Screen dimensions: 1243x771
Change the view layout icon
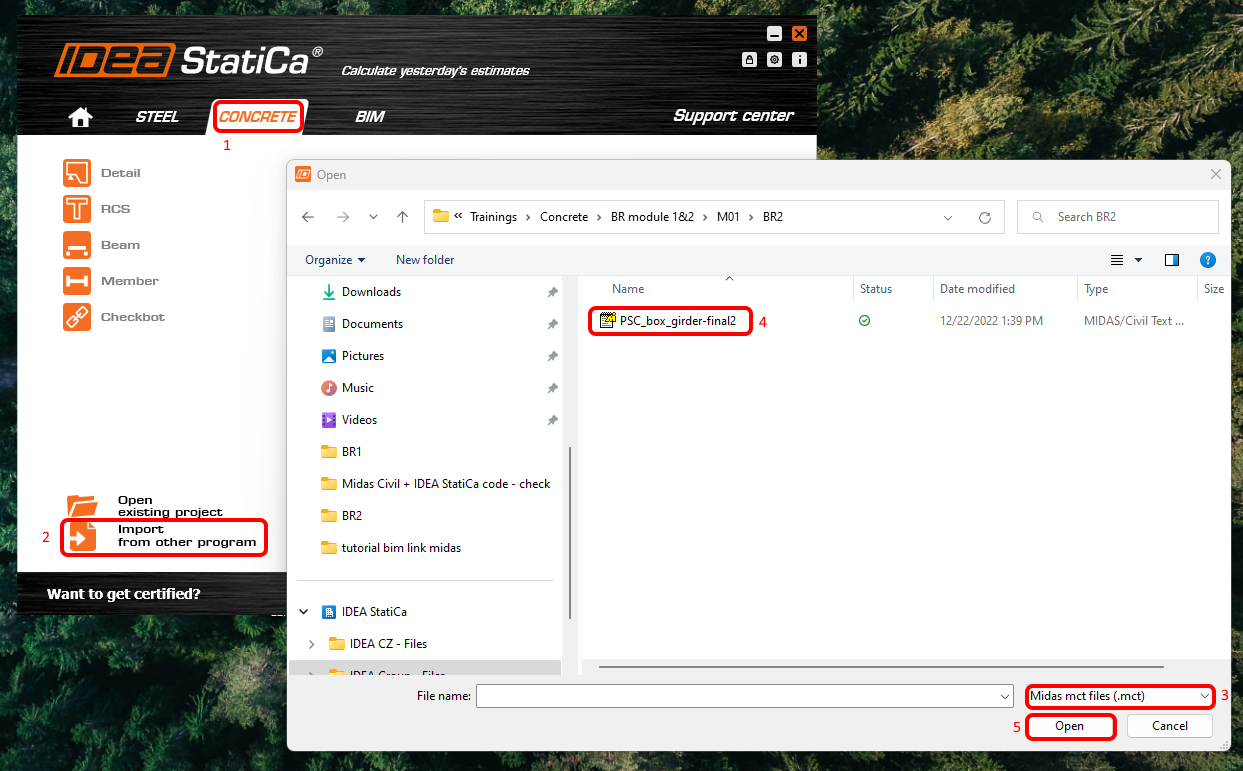pyautogui.click(x=1117, y=260)
